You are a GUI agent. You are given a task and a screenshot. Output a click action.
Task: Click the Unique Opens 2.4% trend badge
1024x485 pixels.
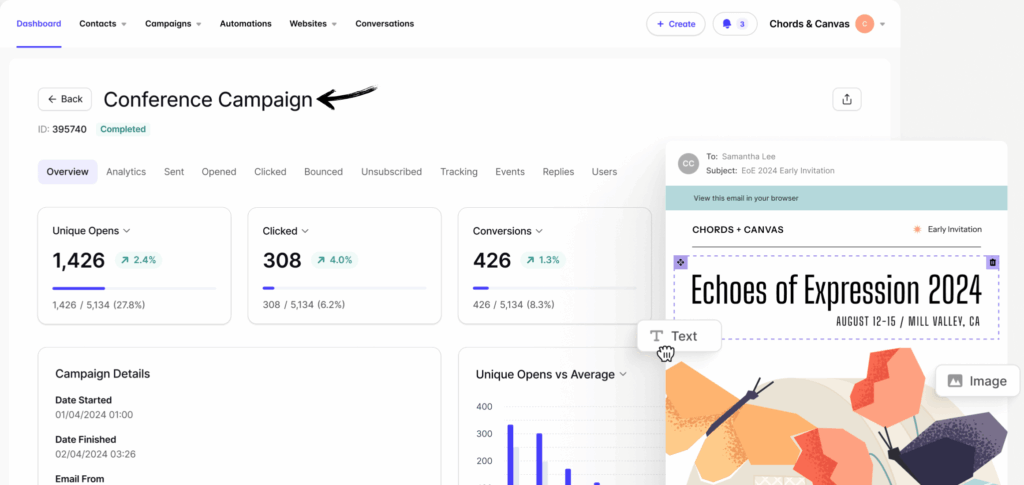click(138, 260)
